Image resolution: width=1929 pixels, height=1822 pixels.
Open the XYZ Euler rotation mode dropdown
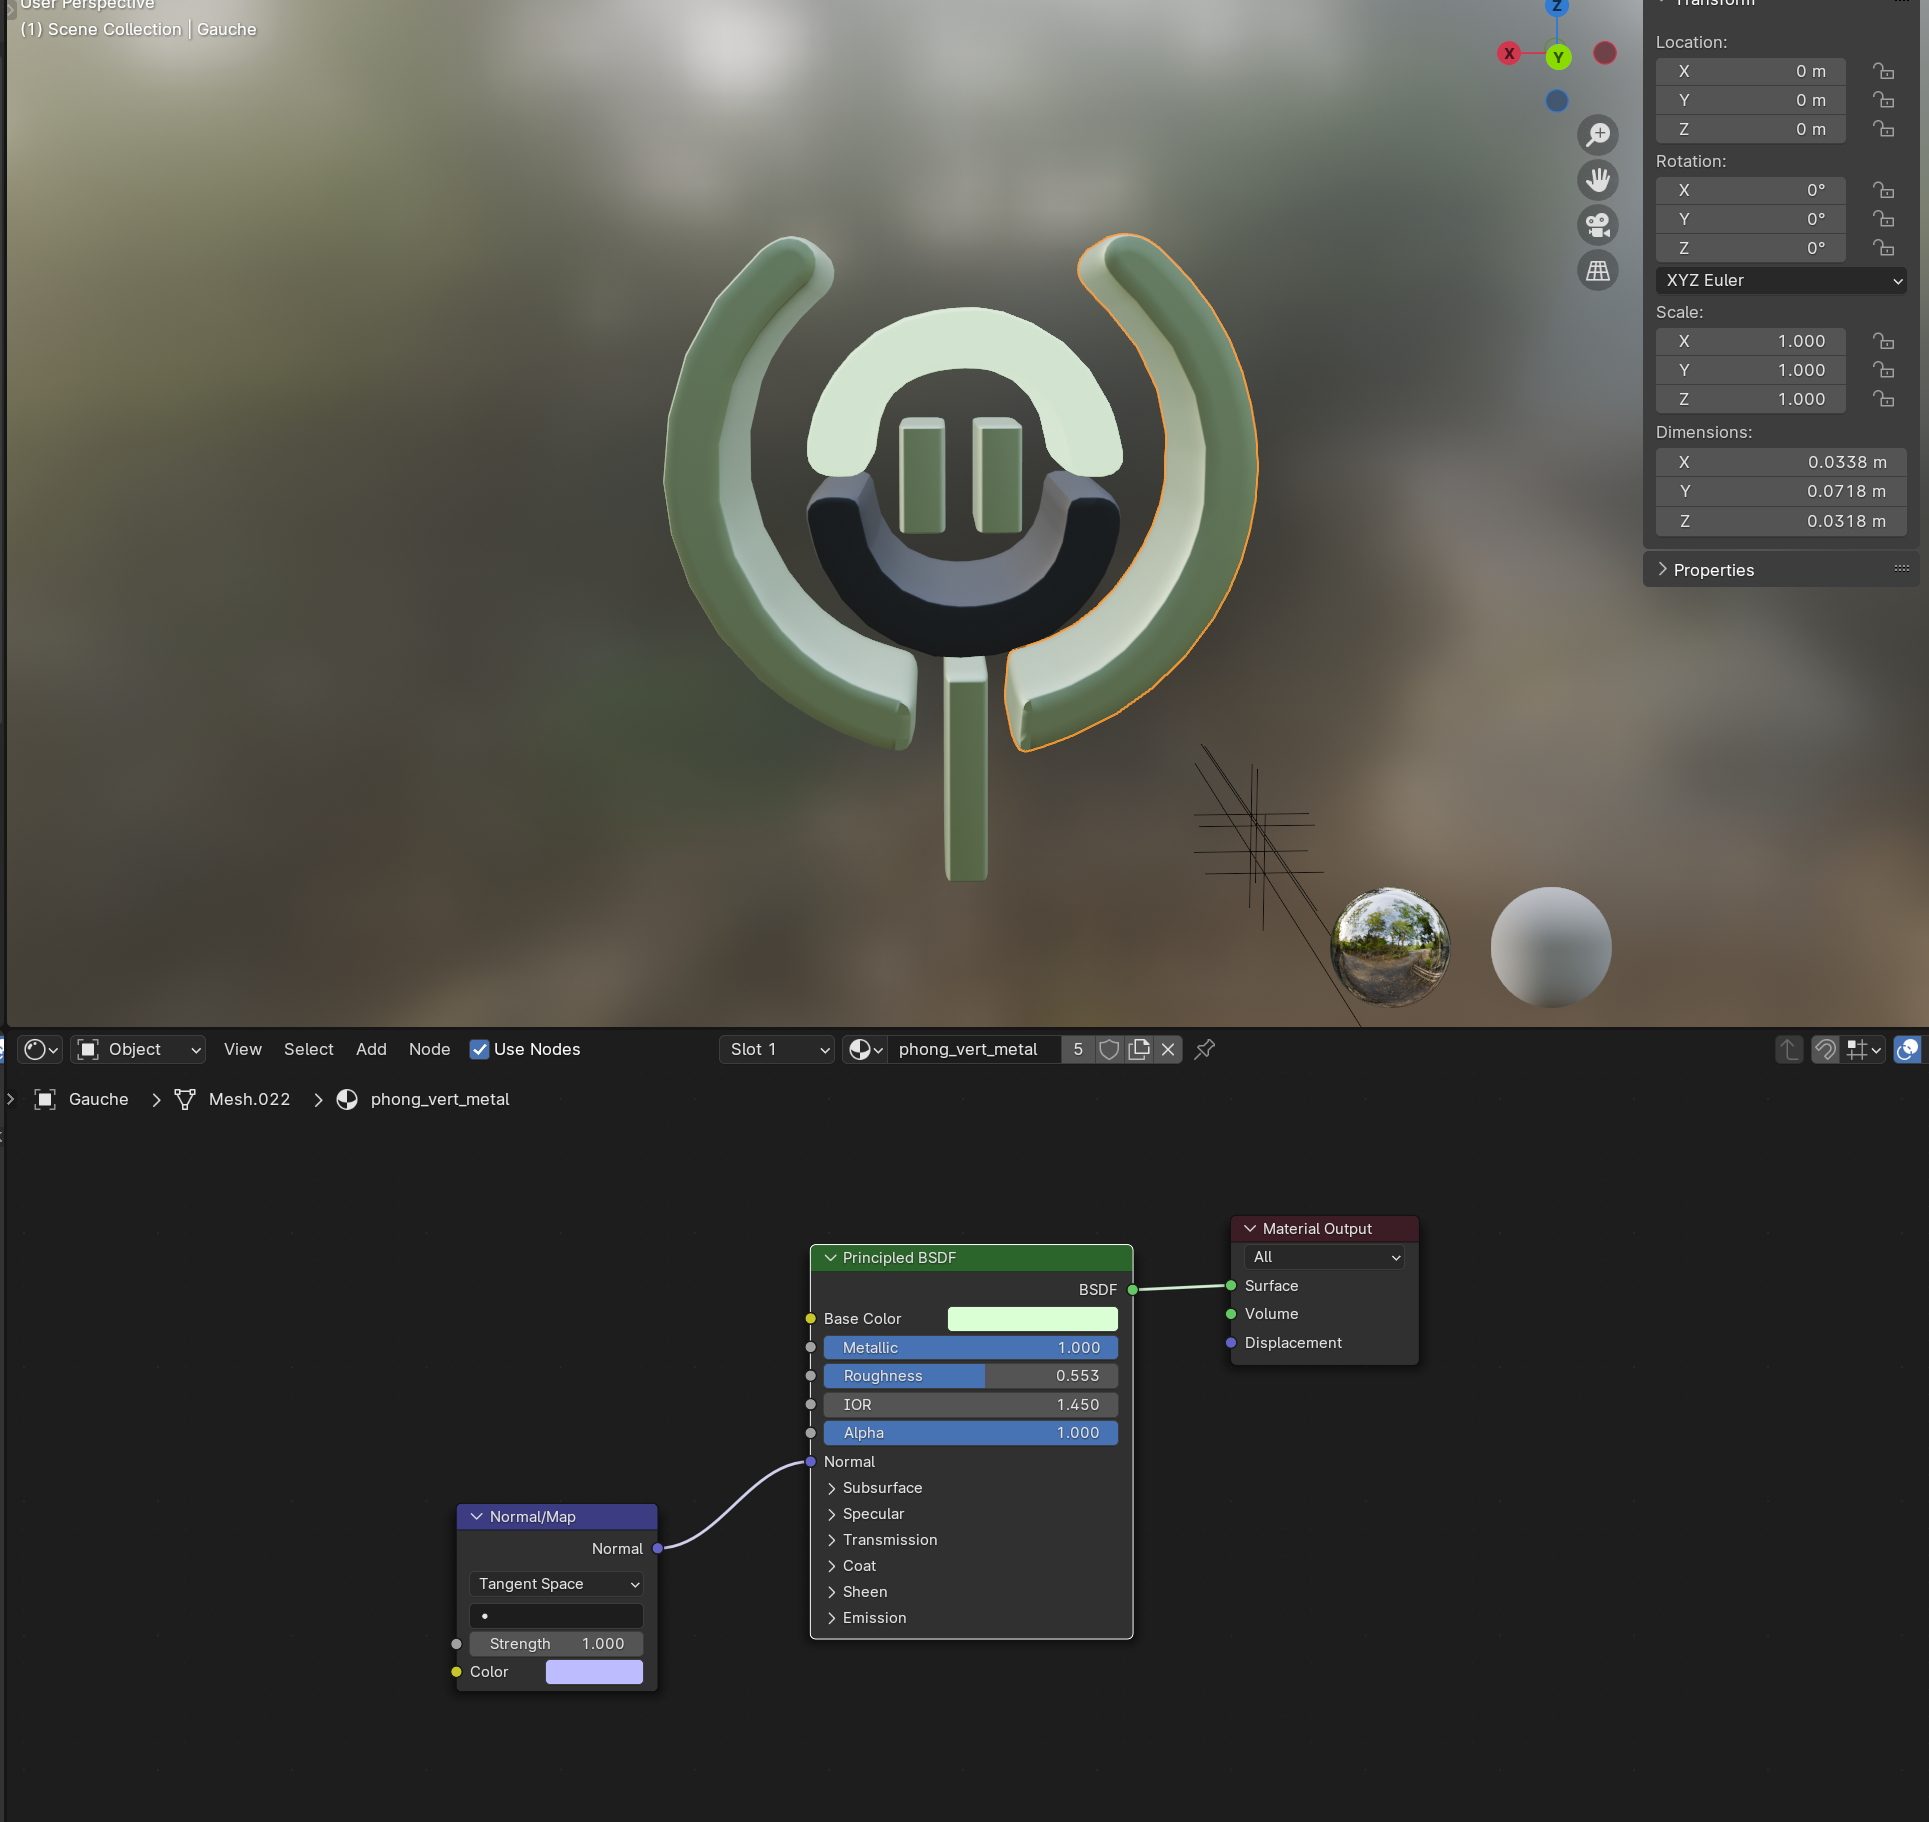1781,280
